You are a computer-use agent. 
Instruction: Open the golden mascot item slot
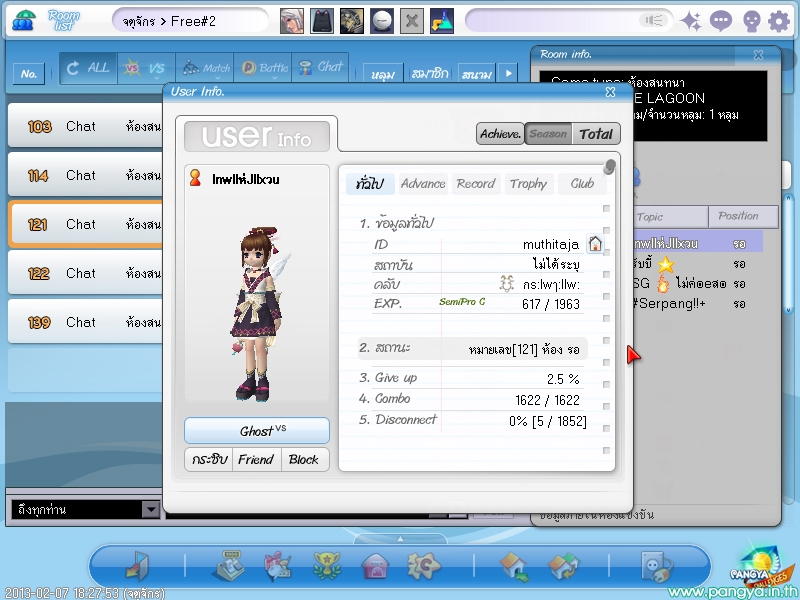[x=352, y=21]
